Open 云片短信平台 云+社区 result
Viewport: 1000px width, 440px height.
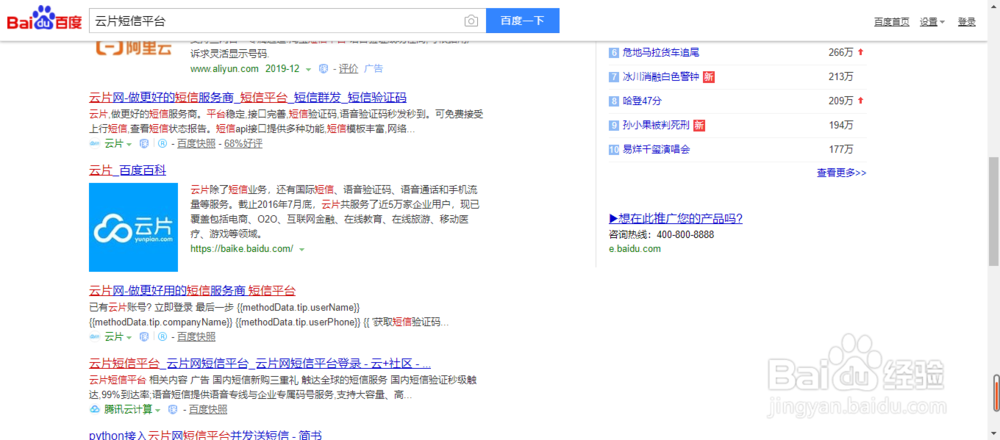260,364
